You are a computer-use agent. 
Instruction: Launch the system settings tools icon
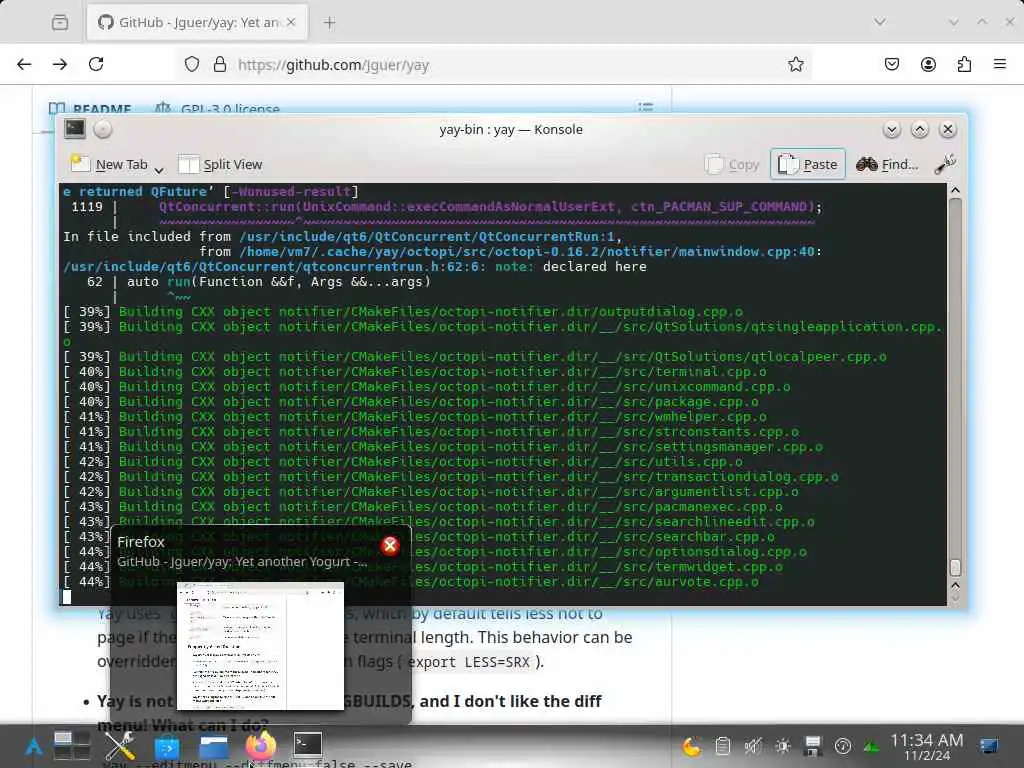[120, 746]
